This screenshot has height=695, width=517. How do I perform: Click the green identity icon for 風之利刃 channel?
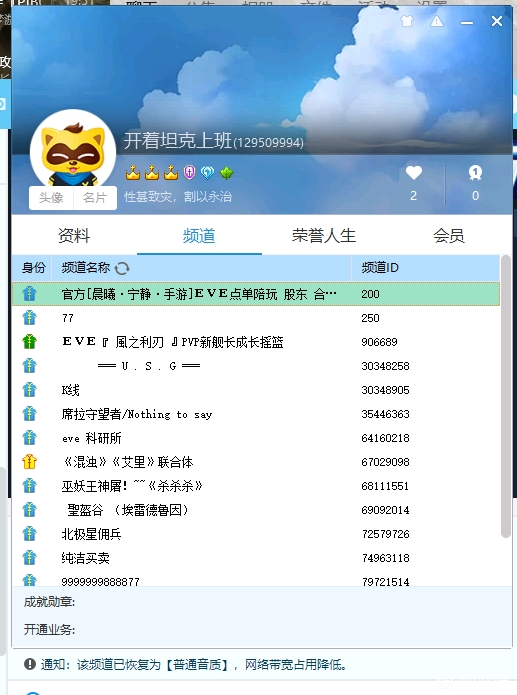pos(29,342)
